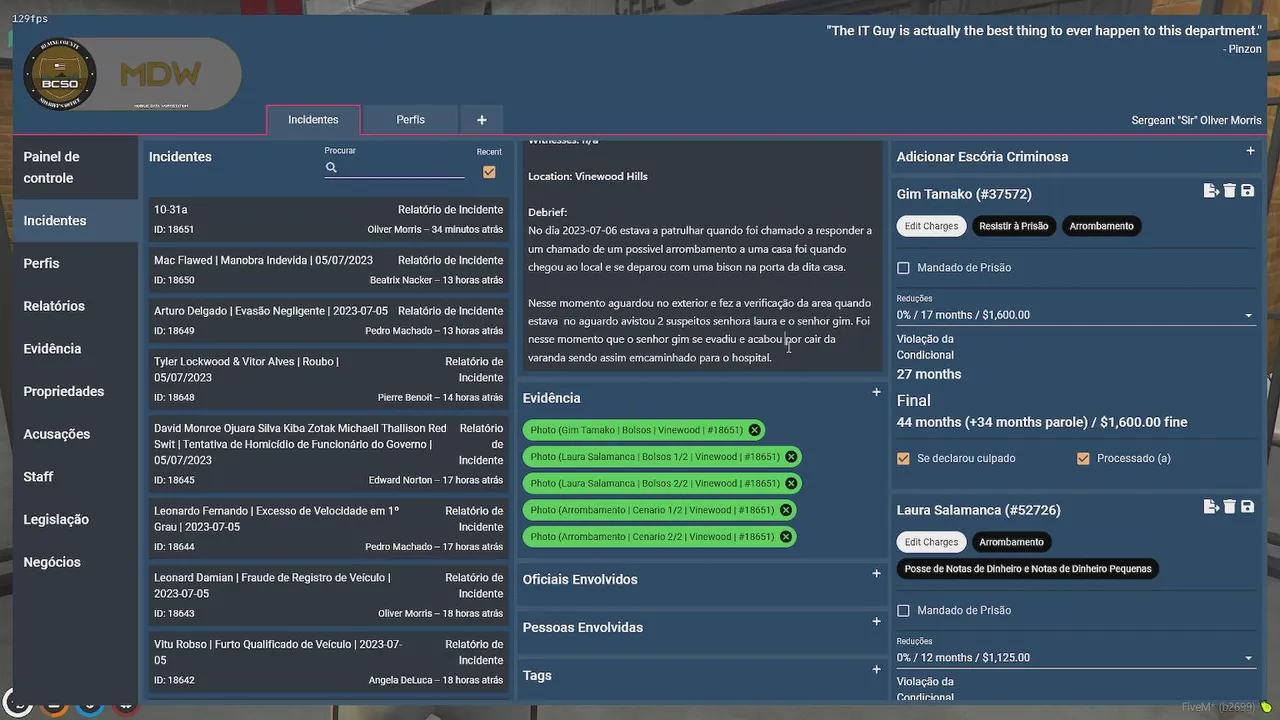
Task: Open Painel de controle in the sidebar
Action: (75, 167)
